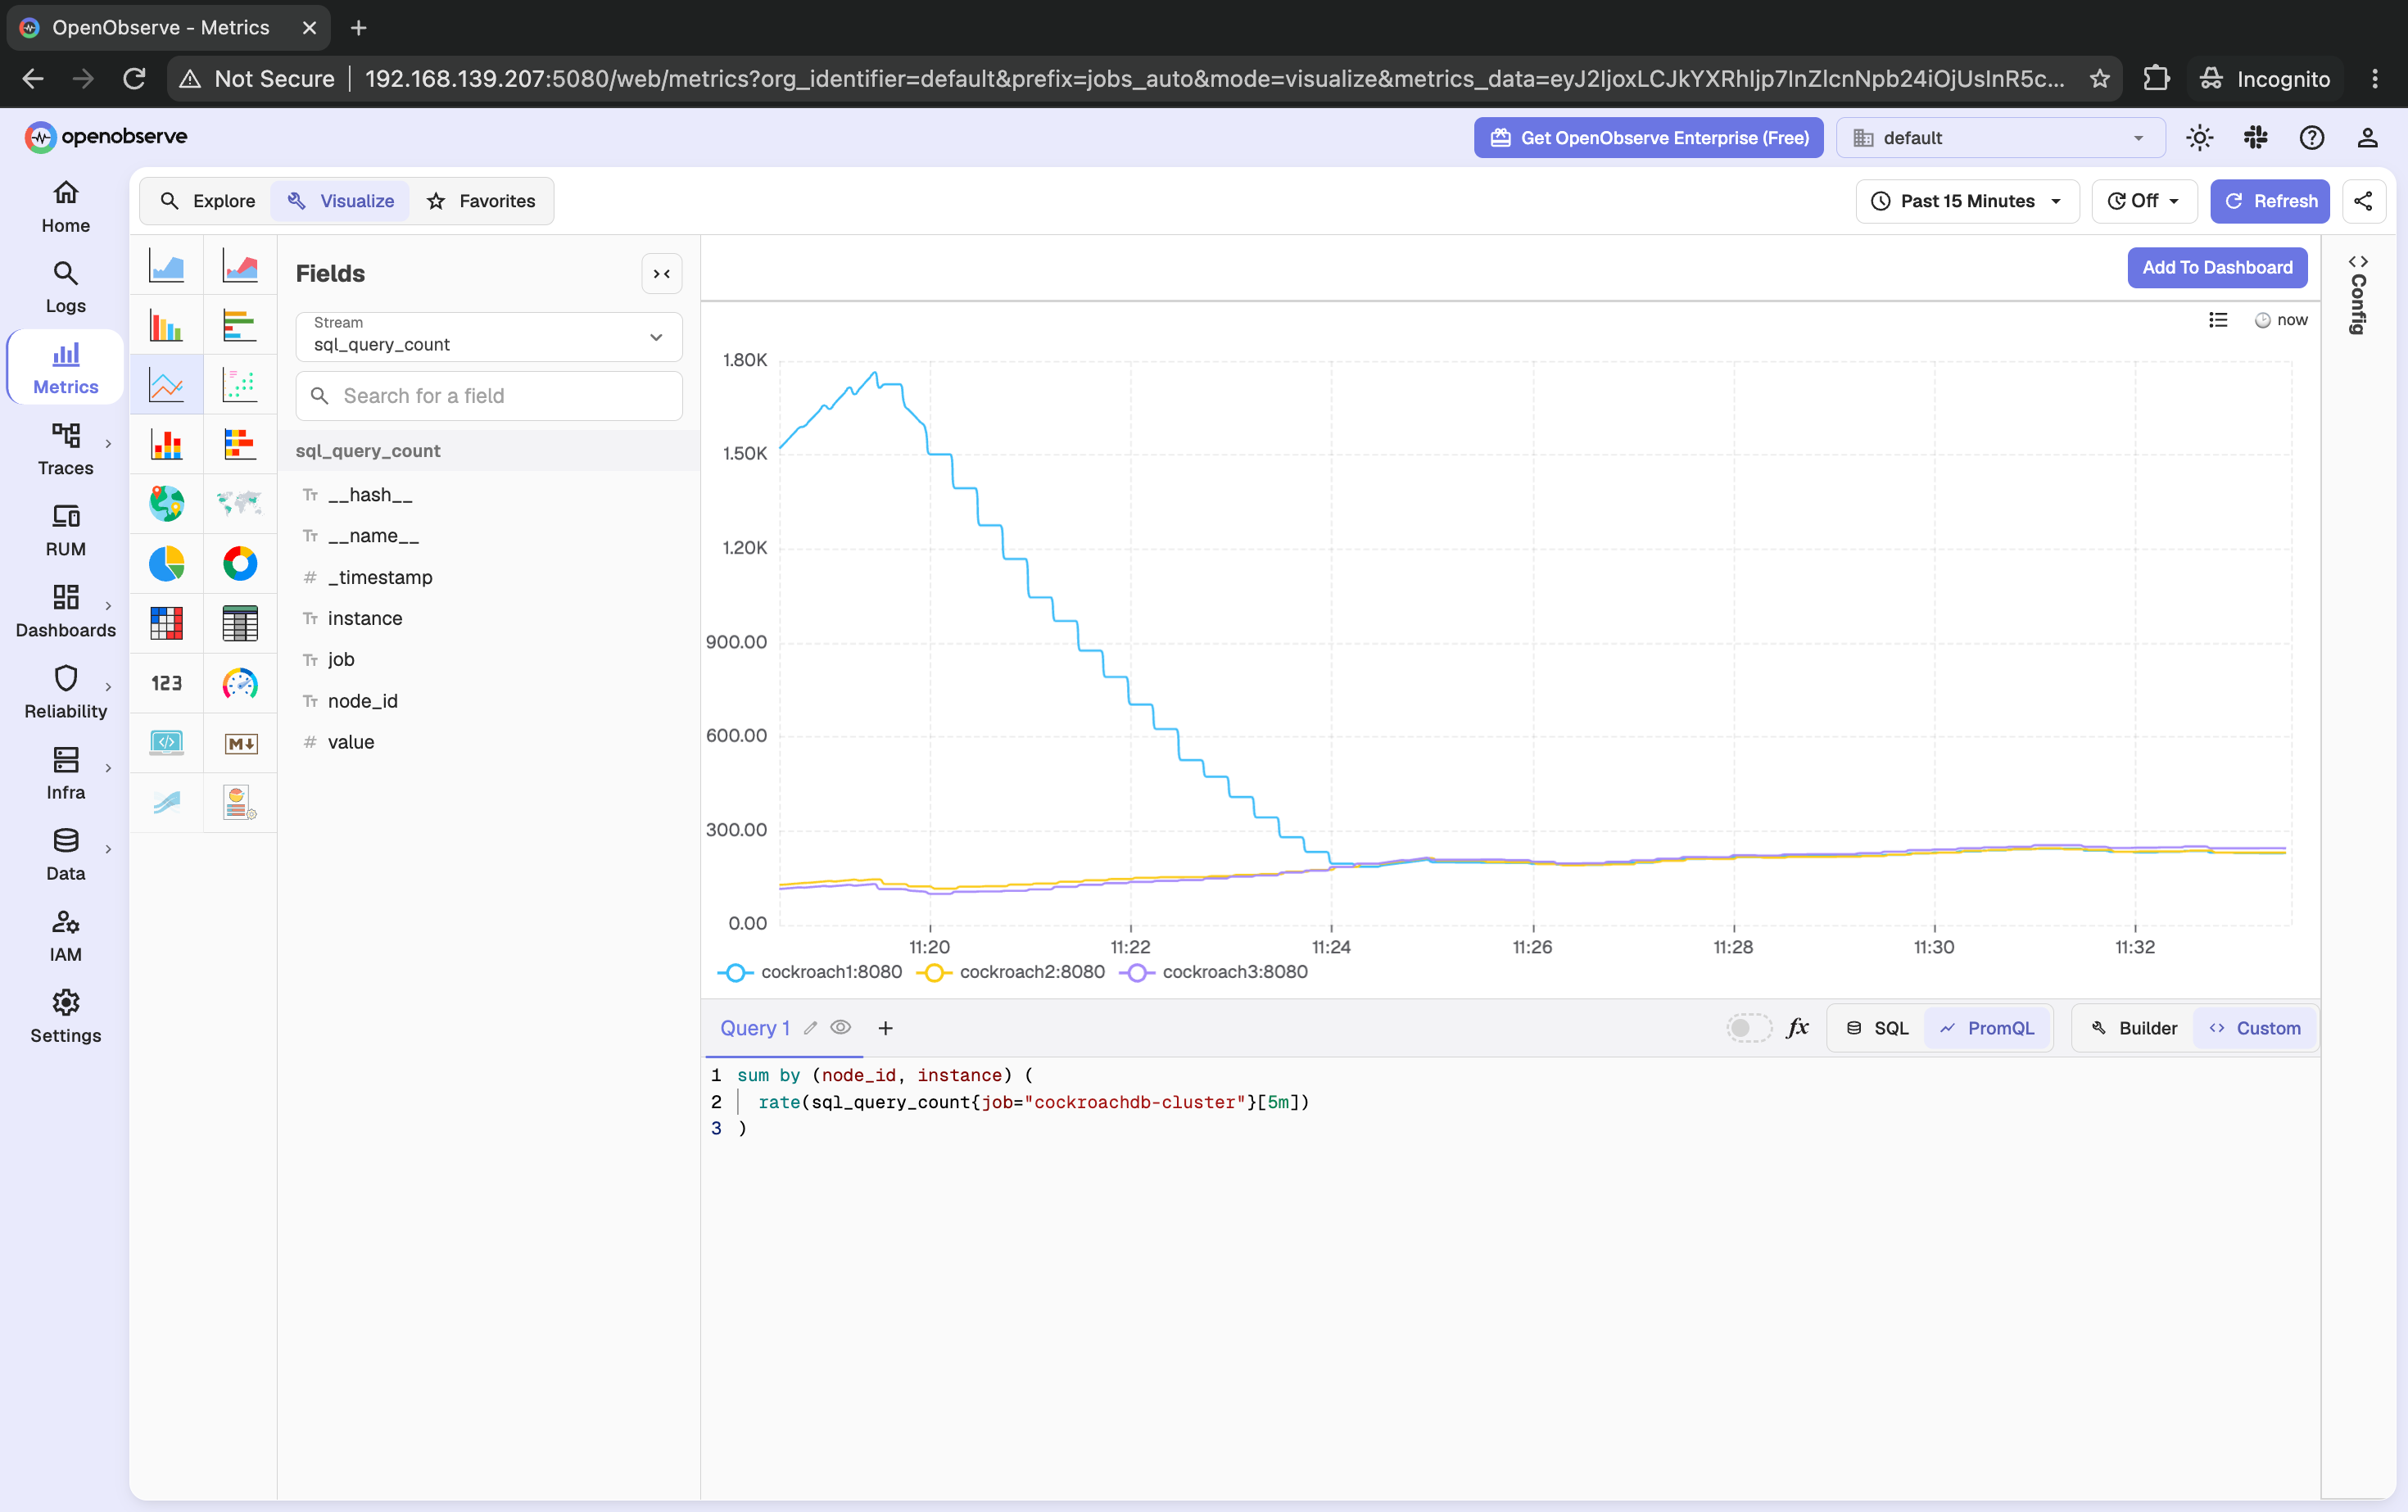The width and height of the screenshot is (2408, 1512).
Task: Select the table chart type
Action: 240,624
